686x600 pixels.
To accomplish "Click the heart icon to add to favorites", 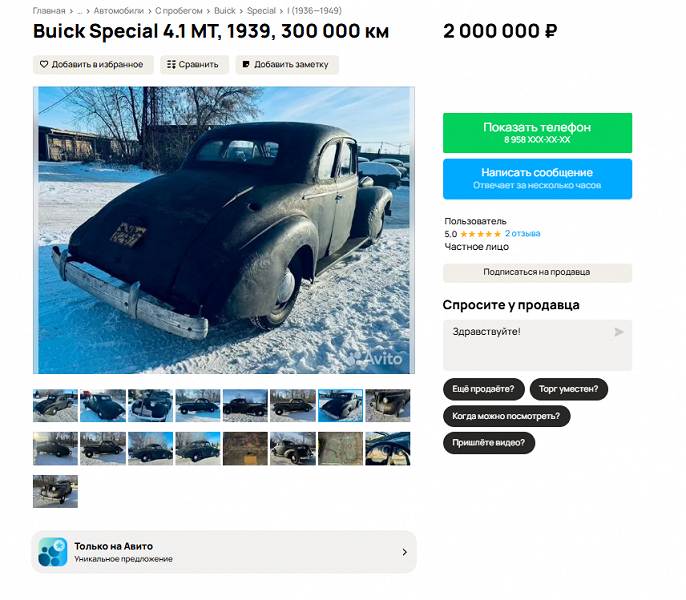I will 44,64.
